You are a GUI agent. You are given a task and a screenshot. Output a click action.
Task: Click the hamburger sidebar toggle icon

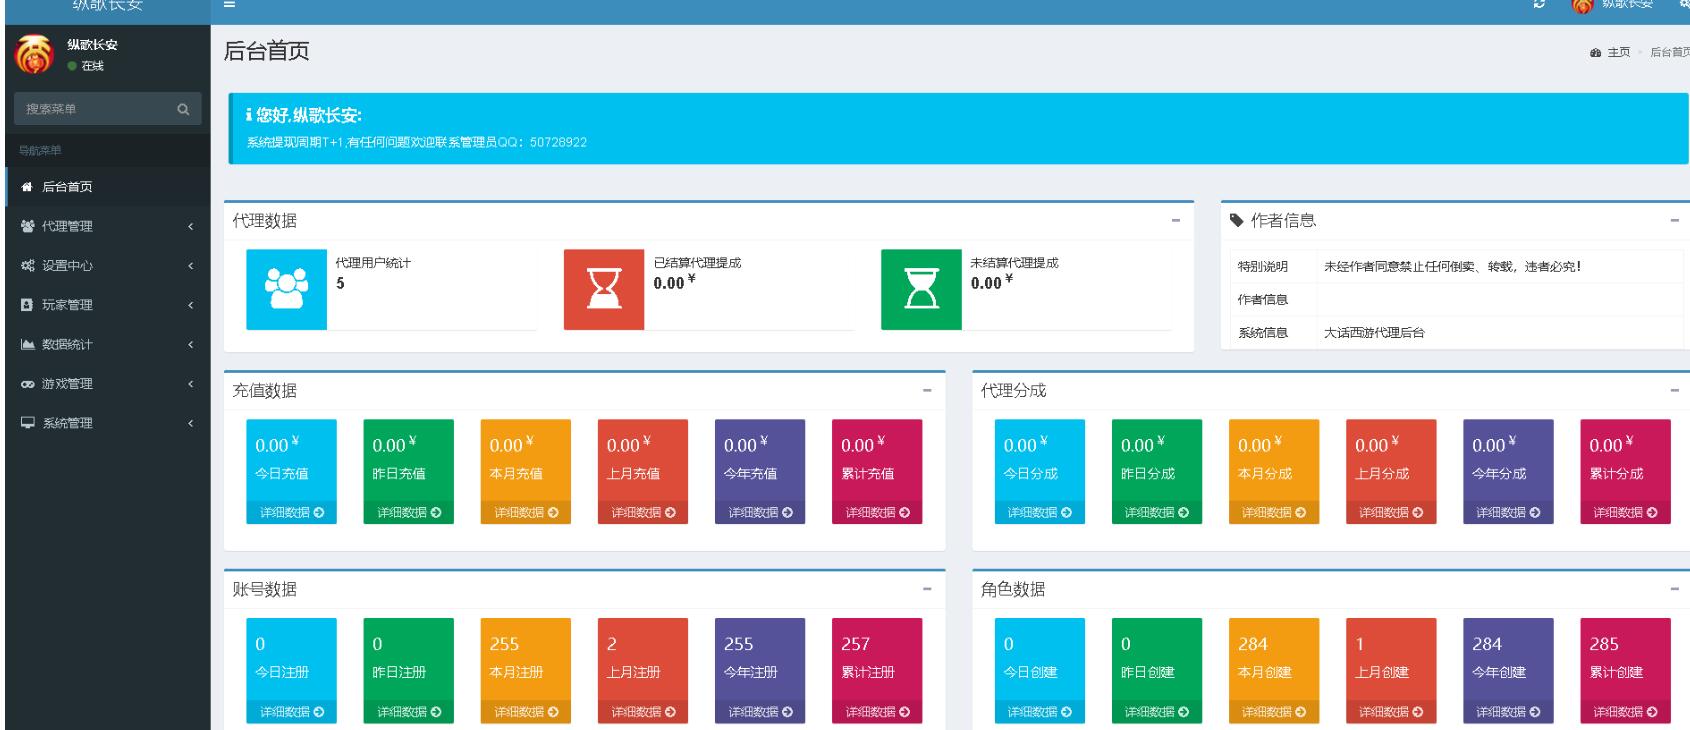229,5
